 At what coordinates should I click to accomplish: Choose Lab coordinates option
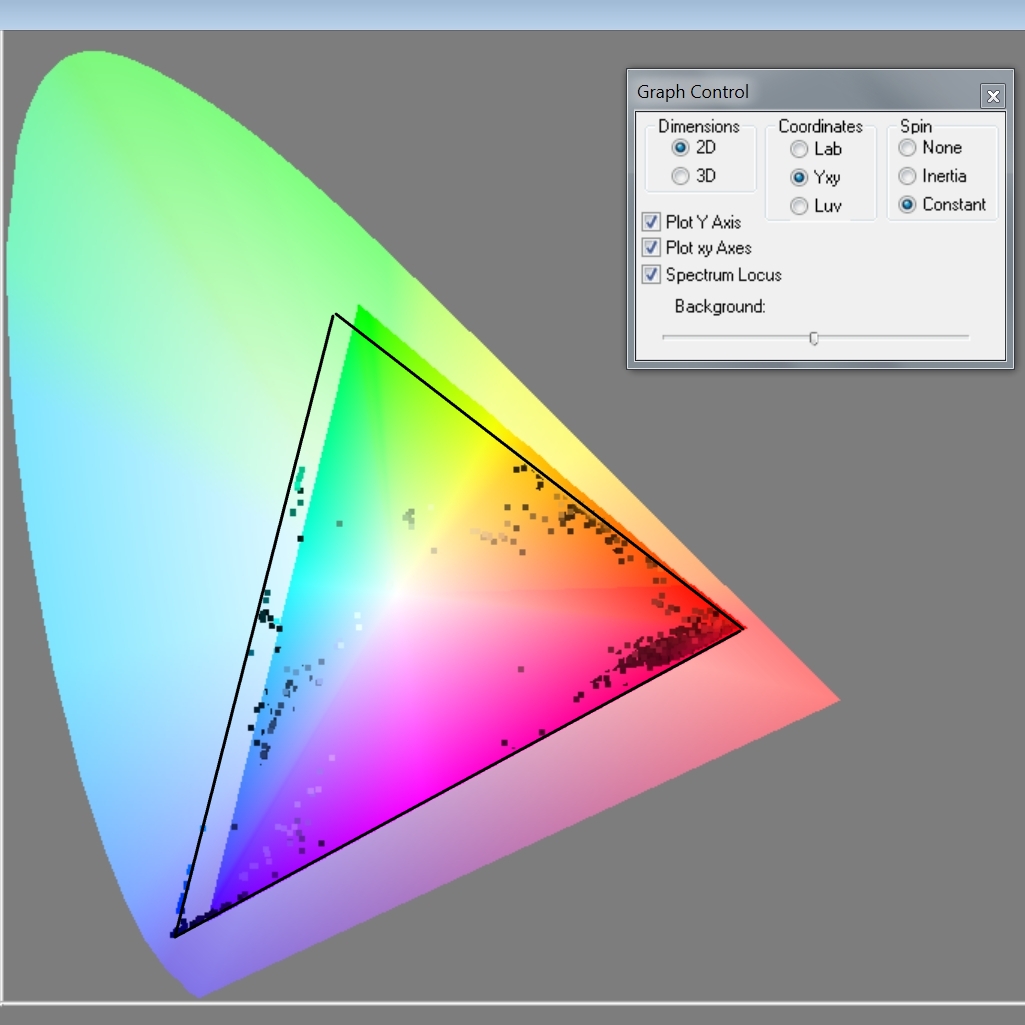799,149
